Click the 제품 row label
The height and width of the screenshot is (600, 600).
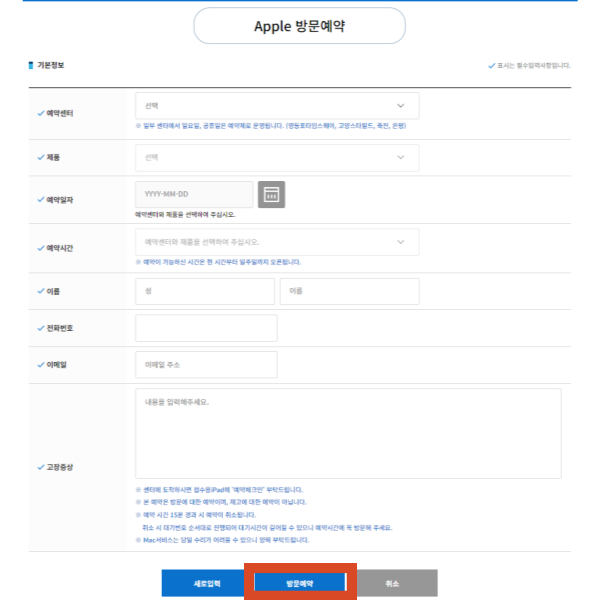(x=53, y=157)
